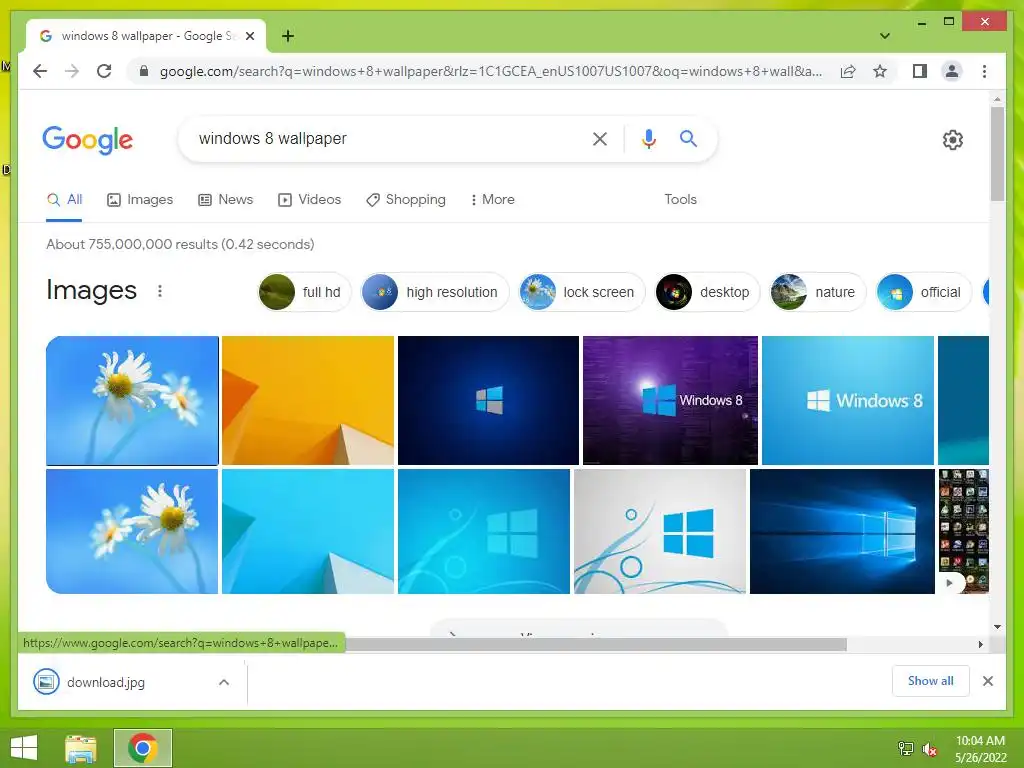
Task: Open the purple Windows 8 thumbnail
Action: 670,400
